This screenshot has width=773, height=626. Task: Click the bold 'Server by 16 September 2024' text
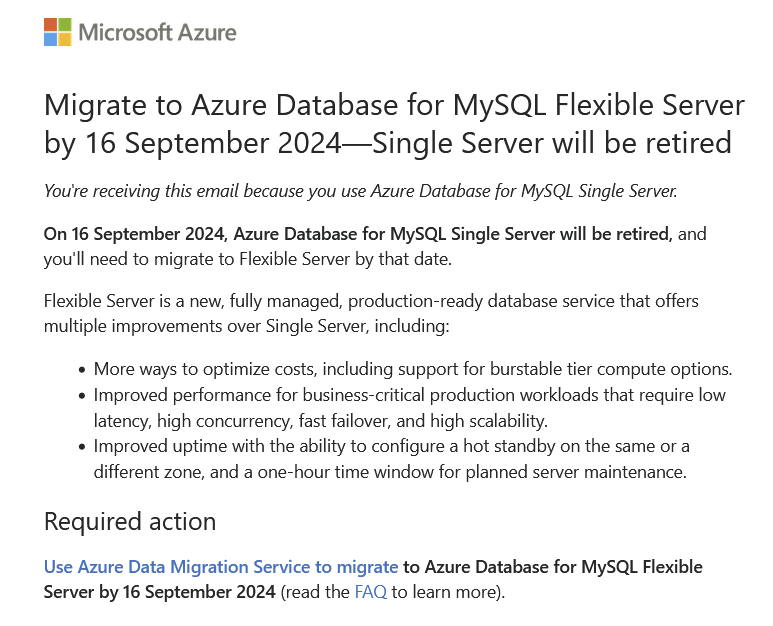[x=160, y=592]
